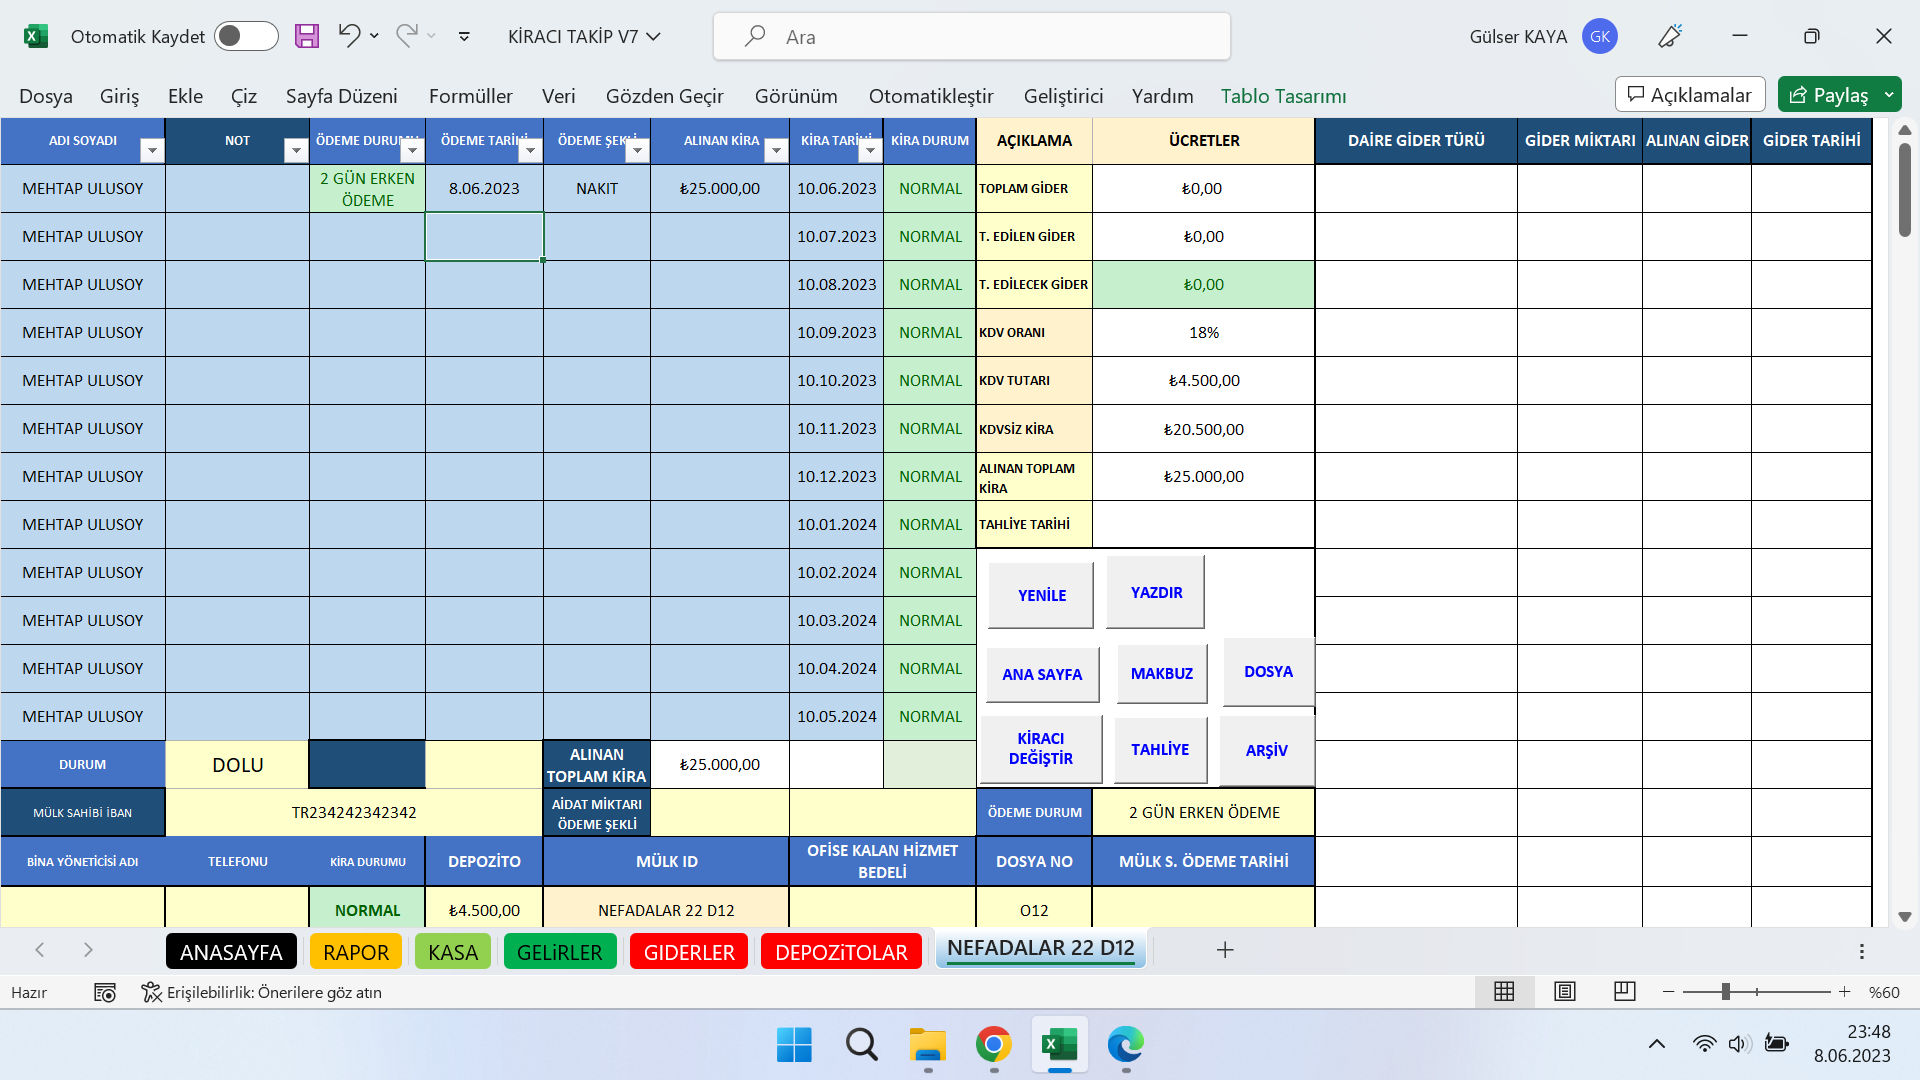Switch to Page Layout view icon
Screen dimensions: 1920x1080
(x=1564, y=991)
